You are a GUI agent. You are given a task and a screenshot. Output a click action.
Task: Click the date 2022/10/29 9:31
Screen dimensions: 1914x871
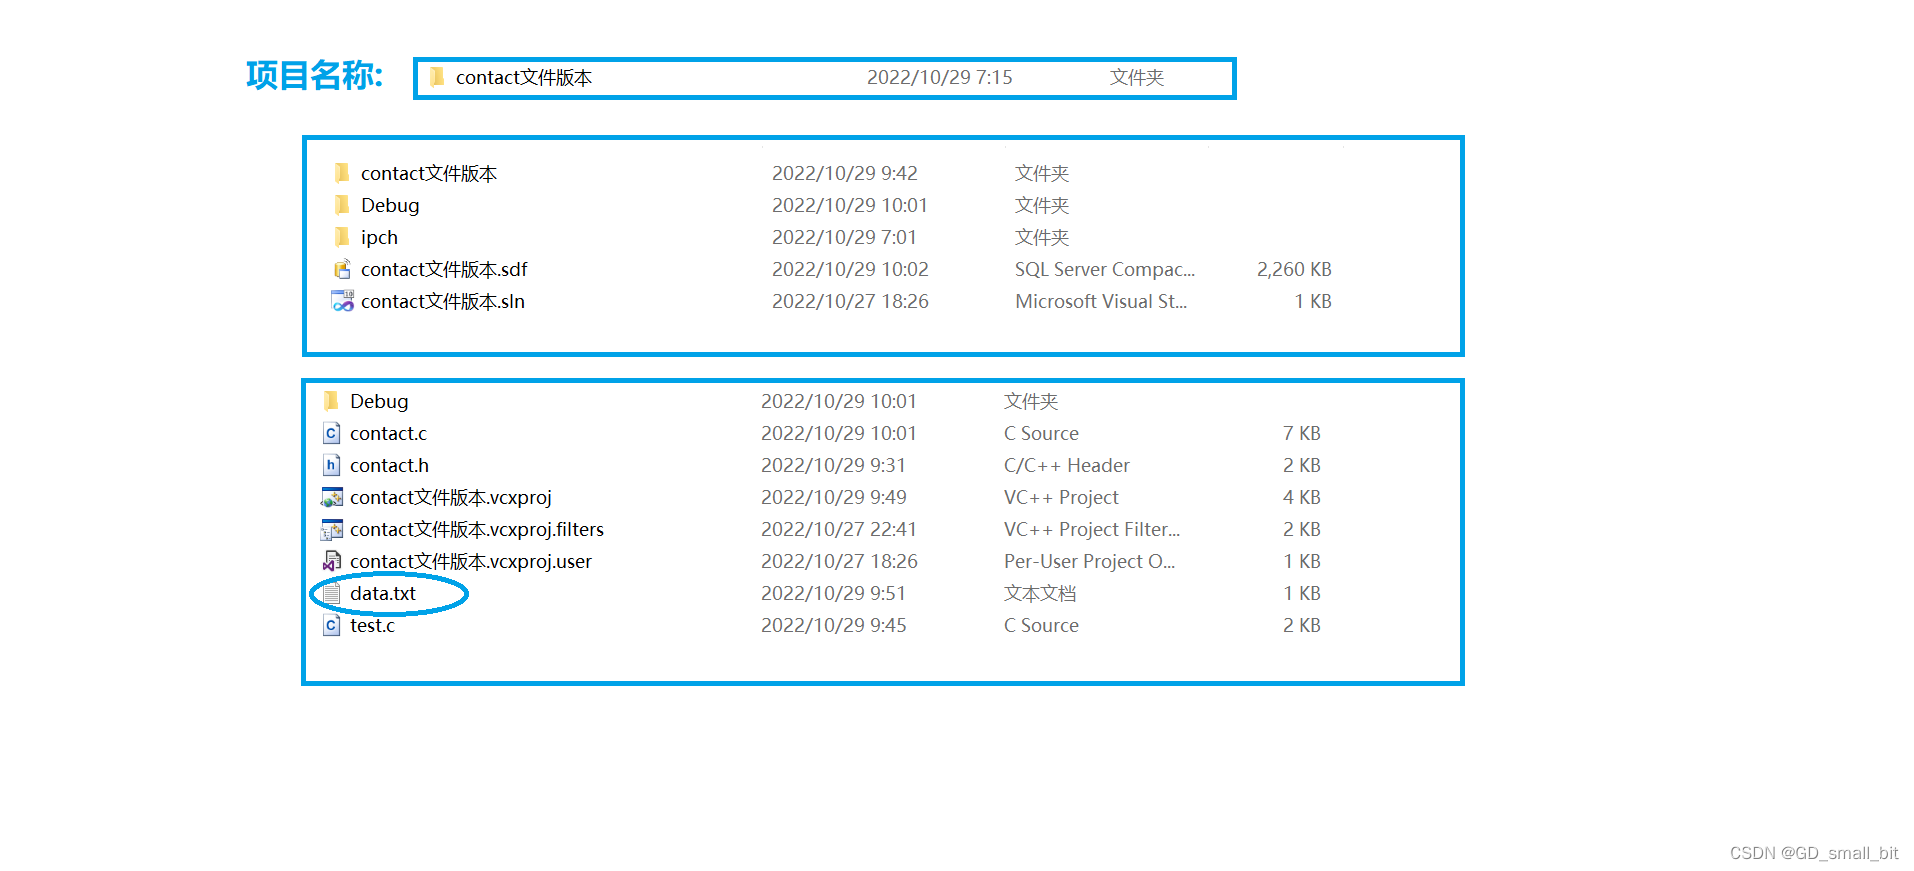pos(834,465)
